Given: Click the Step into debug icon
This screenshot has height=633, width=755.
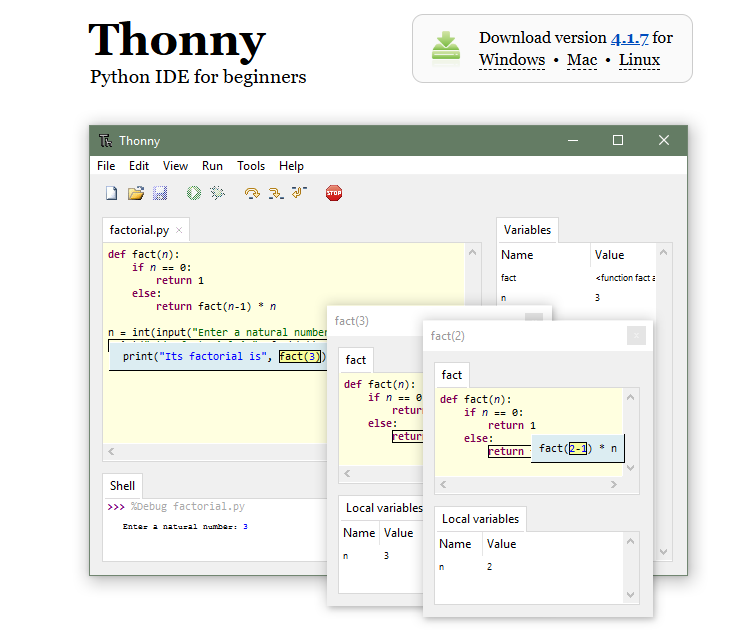Looking at the screenshot, I should pos(275,193).
